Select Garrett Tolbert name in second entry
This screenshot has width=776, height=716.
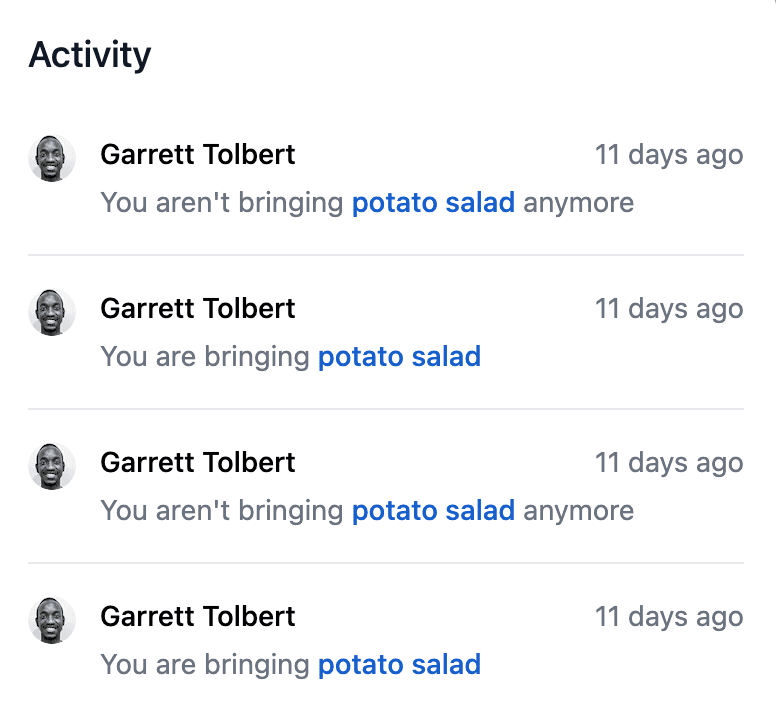click(x=198, y=308)
